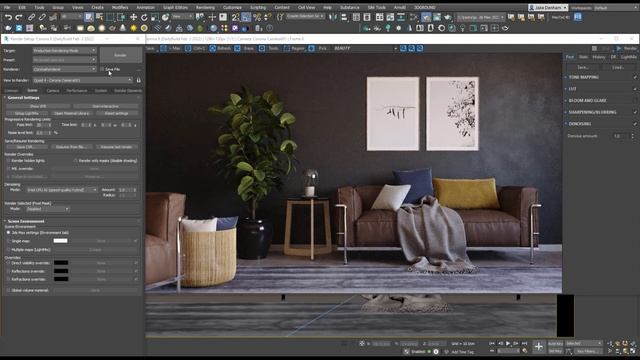The height and width of the screenshot is (360, 640).
Task: Toggle the Angle Snap icon
Action: click(246, 17)
